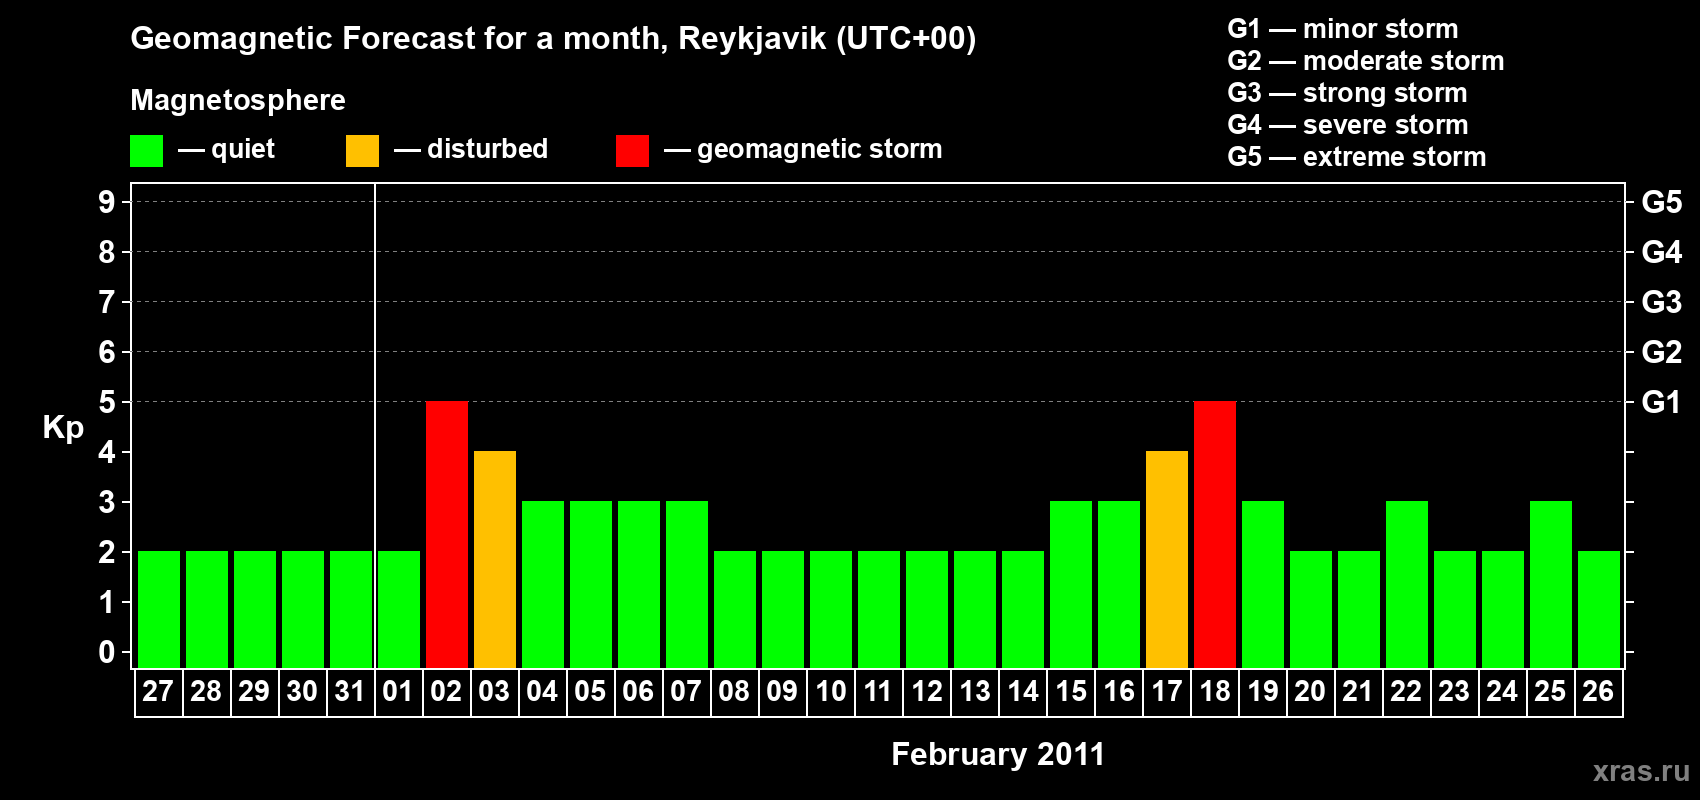
Task: Click the Kp axis label
Action: pyautogui.click(x=63, y=429)
